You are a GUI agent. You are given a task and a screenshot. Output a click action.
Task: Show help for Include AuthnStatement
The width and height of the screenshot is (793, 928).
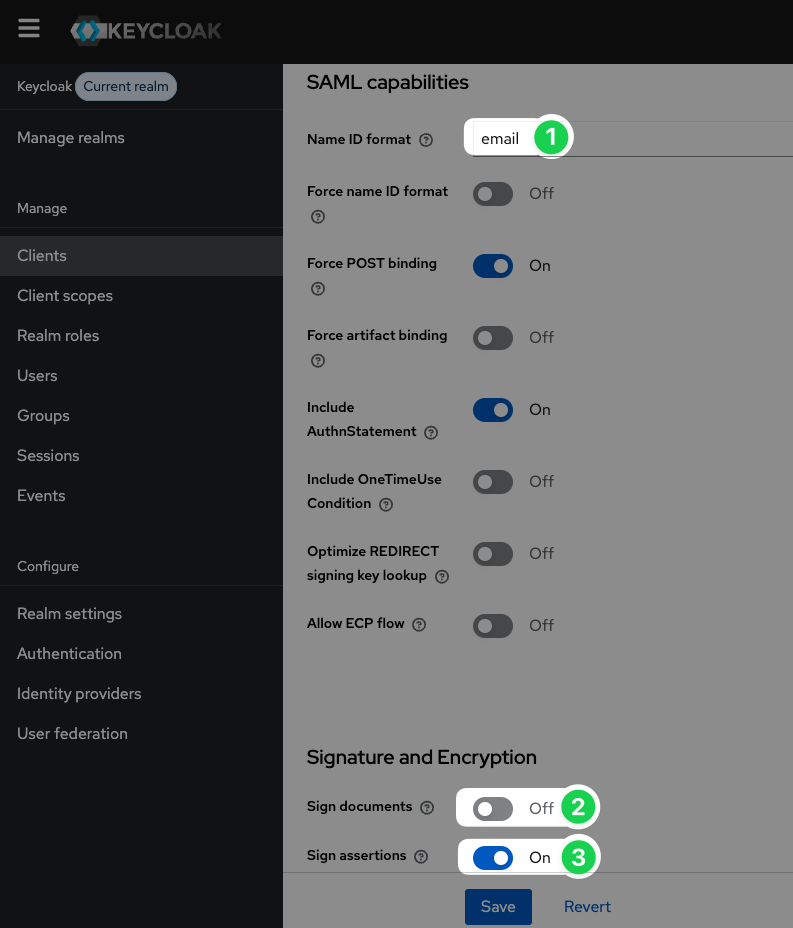431,433
